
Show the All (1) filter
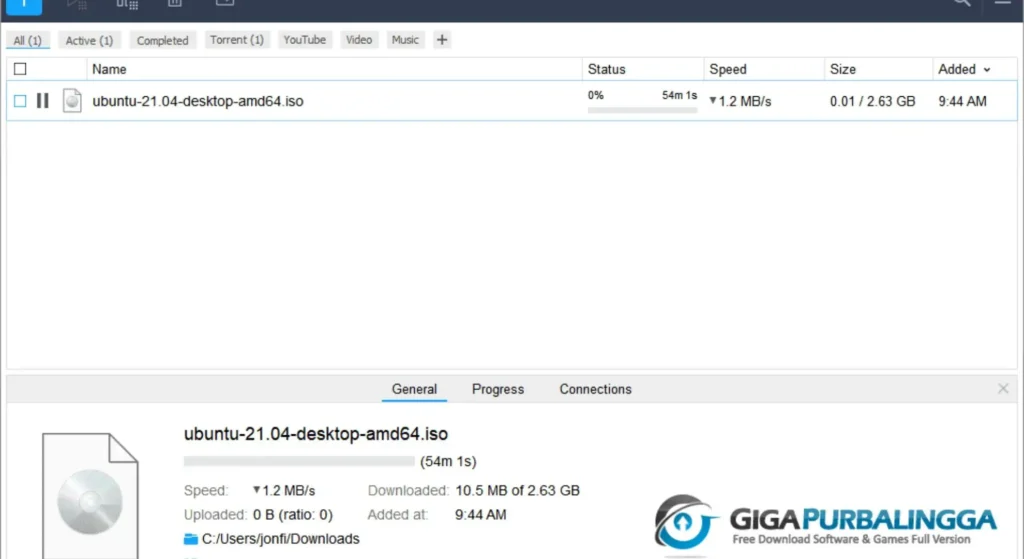click(x=27, y=40)
